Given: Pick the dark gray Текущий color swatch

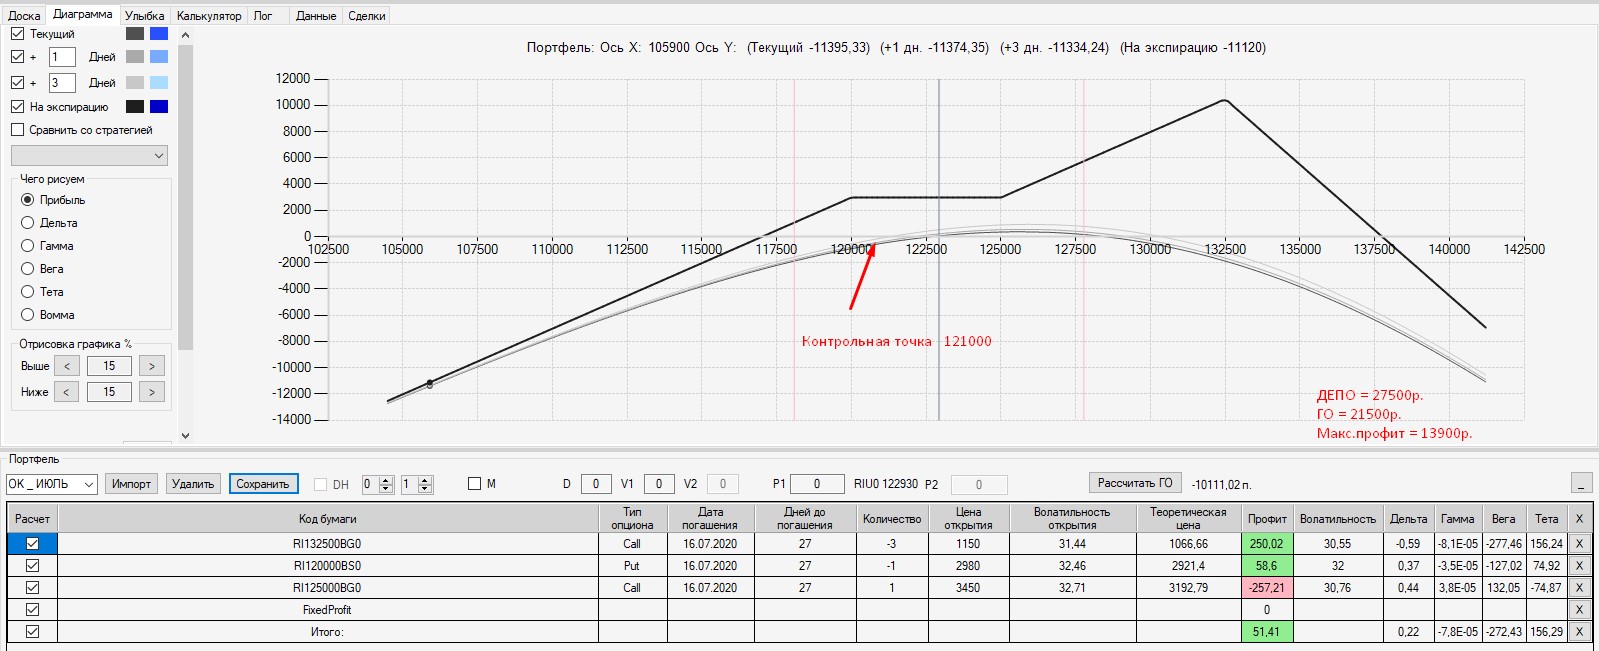Looking at the screenshot, I should point(135,33).
